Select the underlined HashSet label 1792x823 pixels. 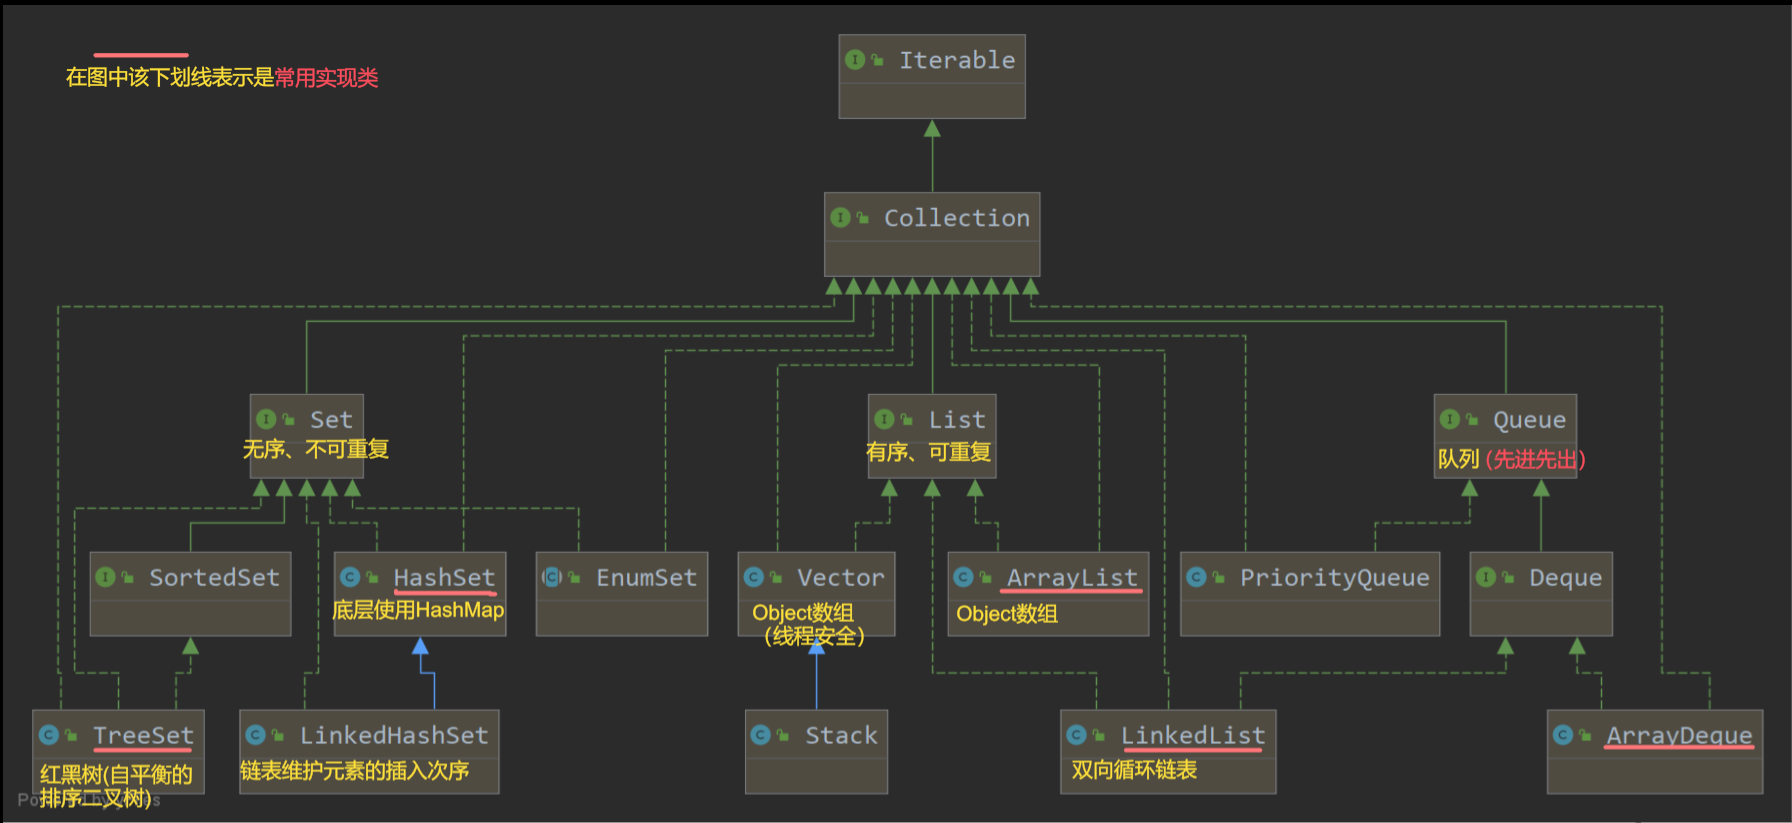444,578
